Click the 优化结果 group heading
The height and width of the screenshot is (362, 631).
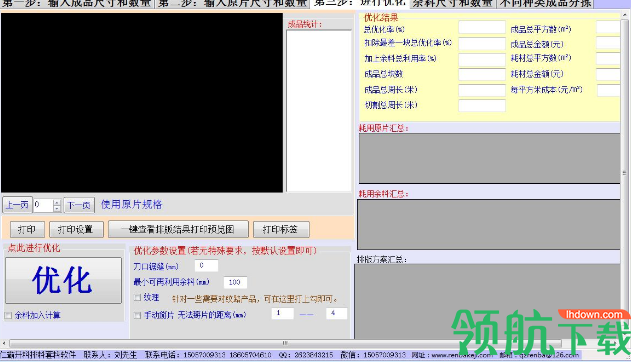point(381,17)
